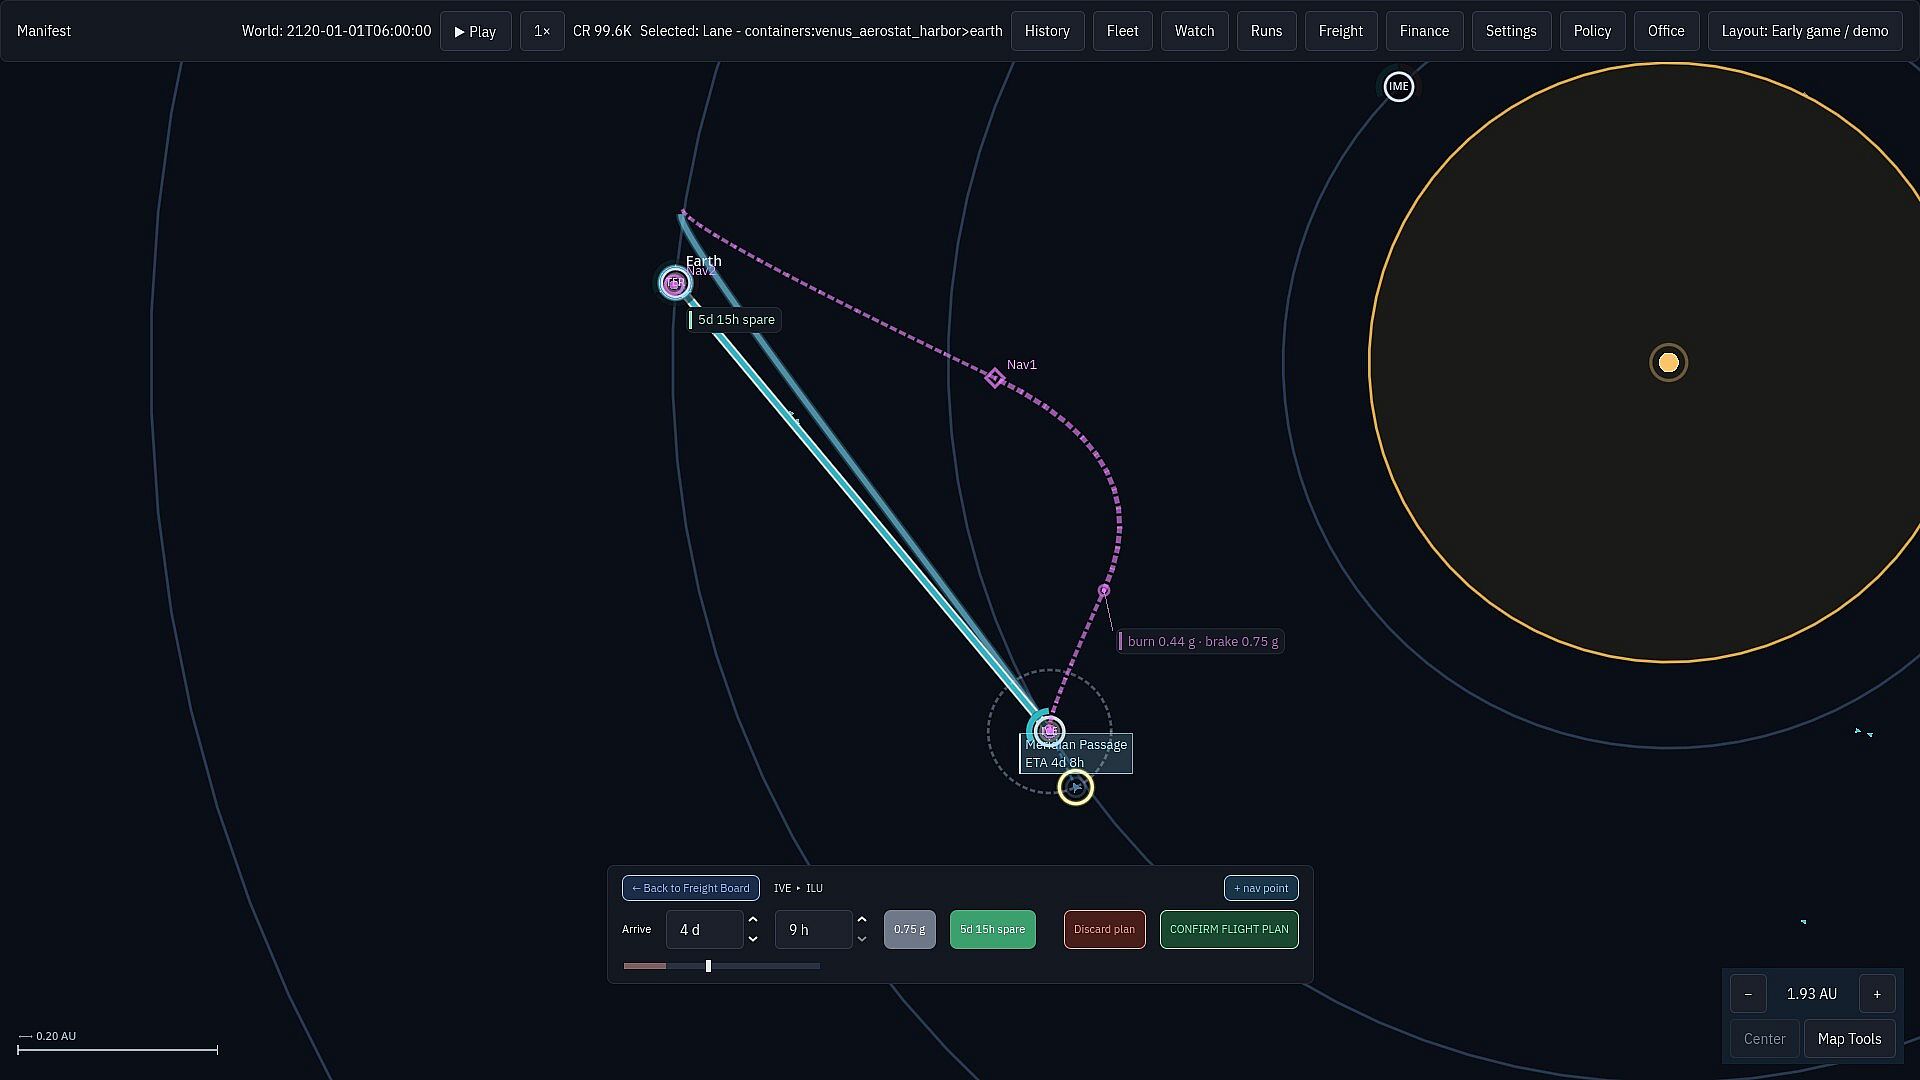Open the Fleet menu
Screen dimensions: 1920x1080
[x=1122, y=31]
